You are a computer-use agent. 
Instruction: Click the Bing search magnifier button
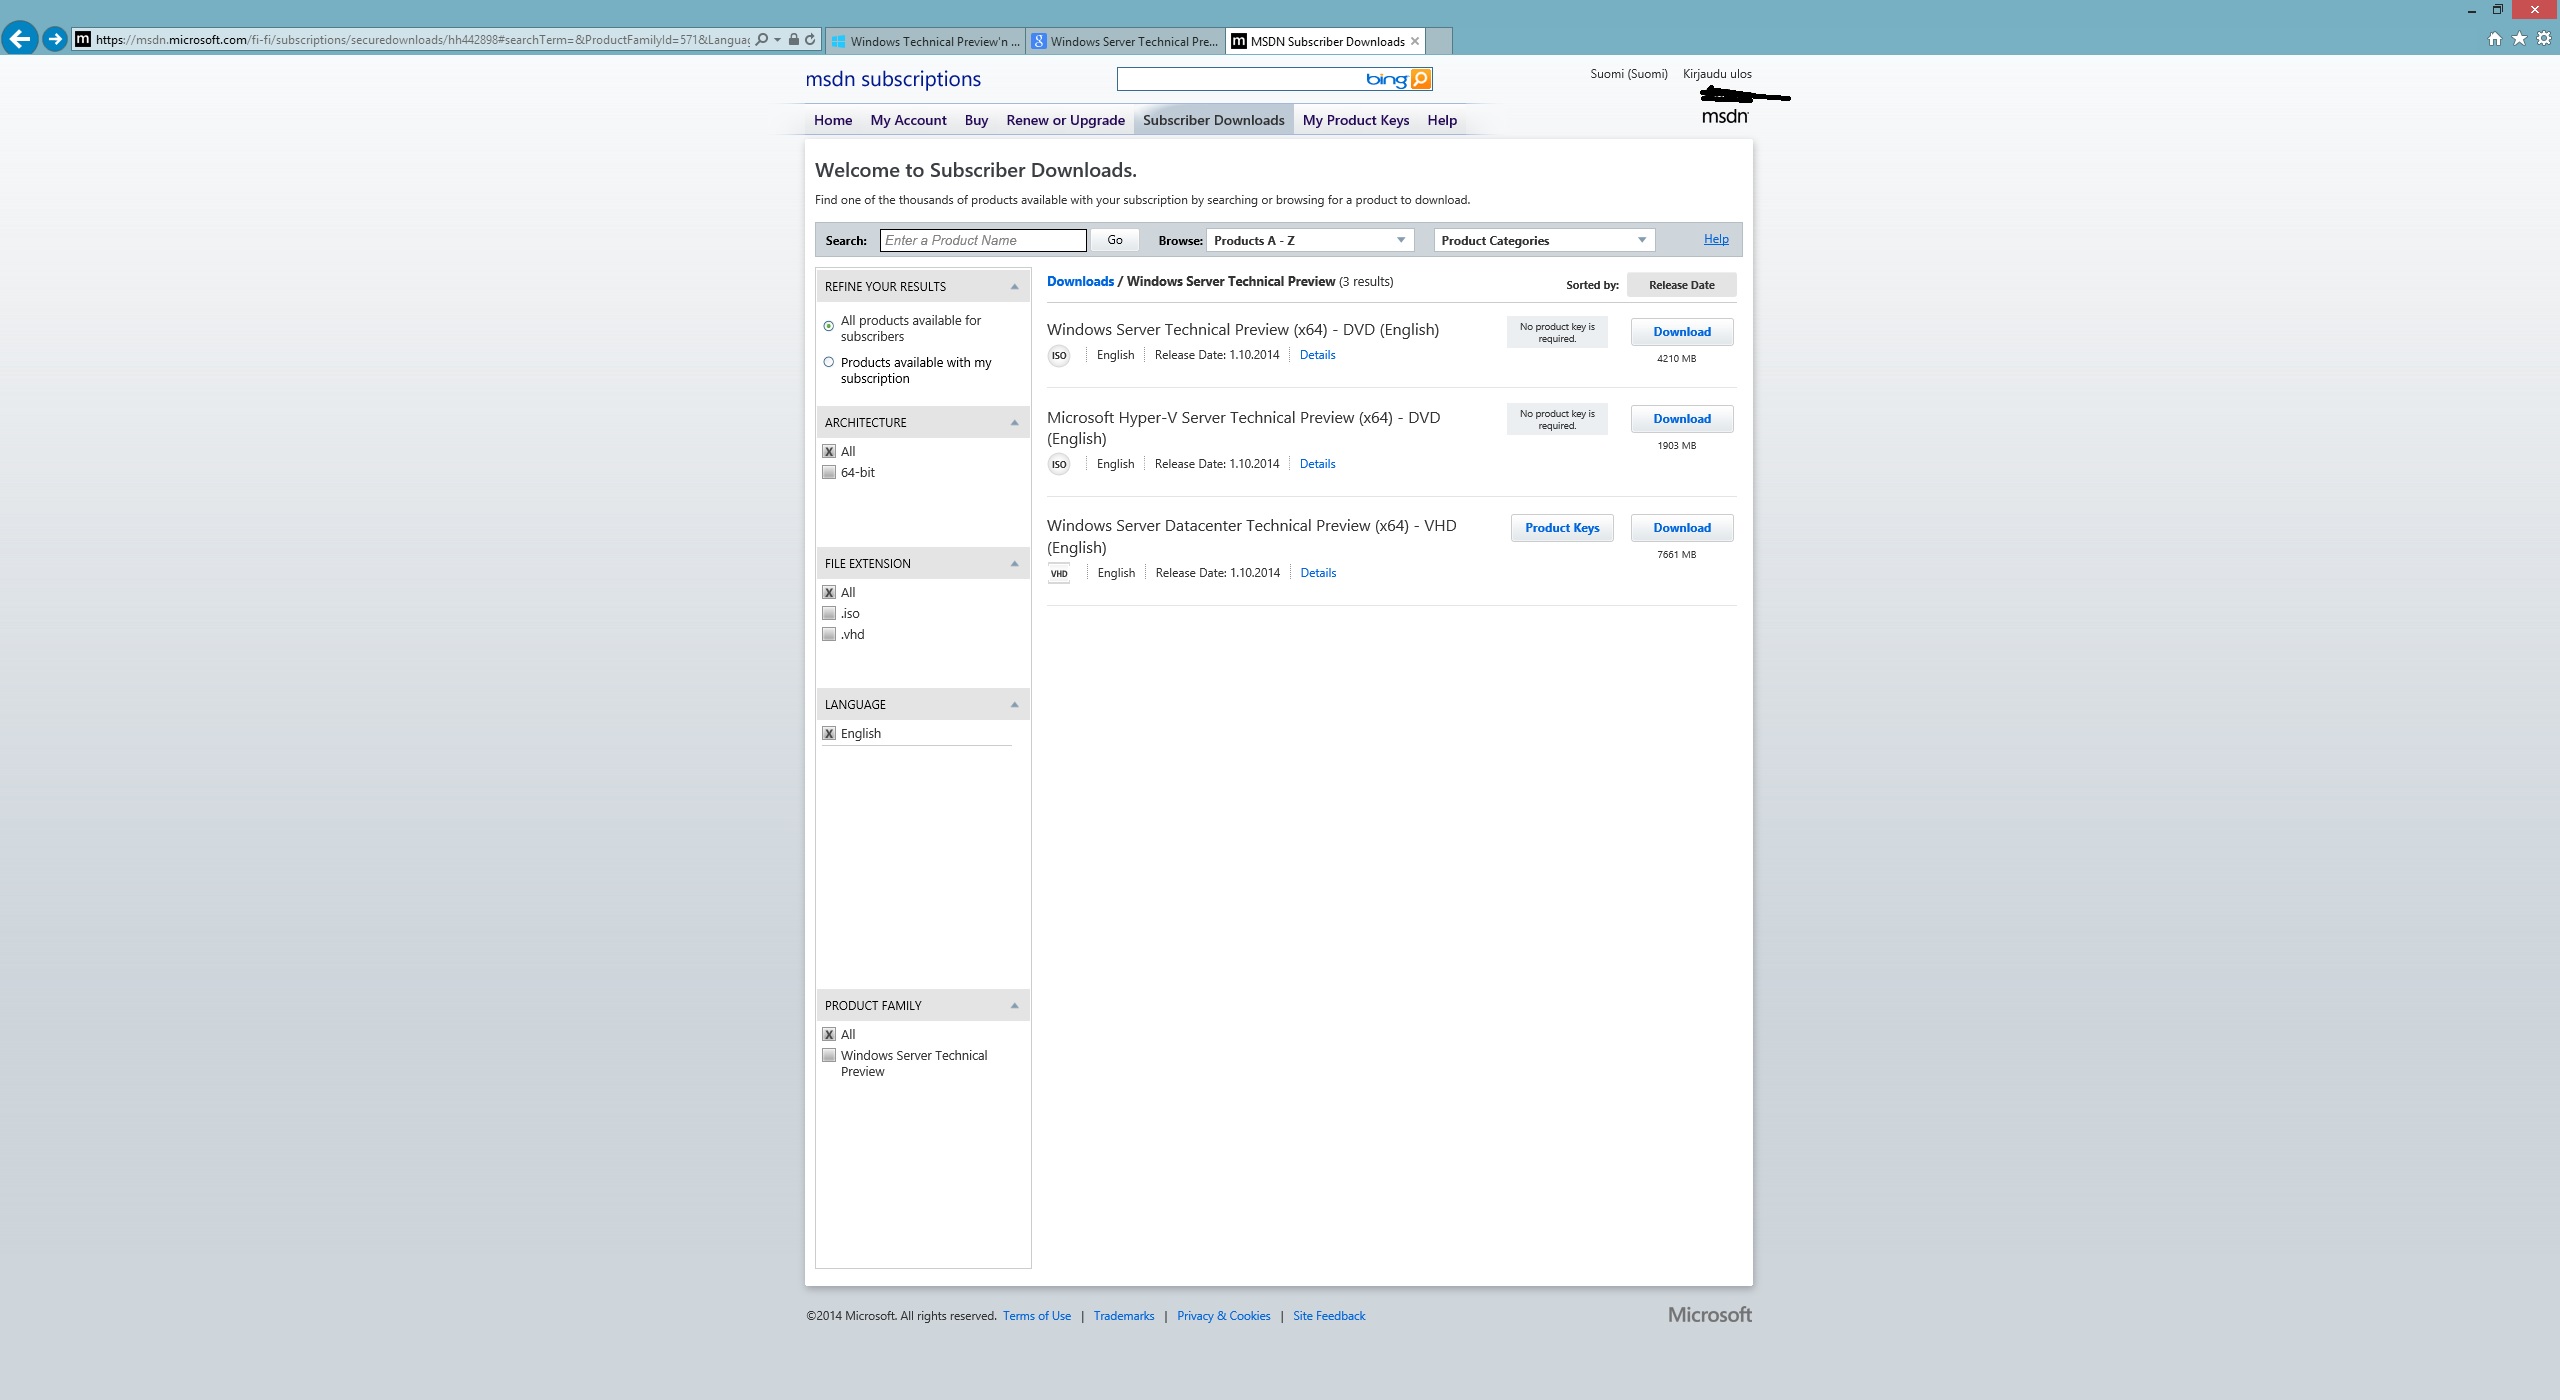(x=1420, y=79)
